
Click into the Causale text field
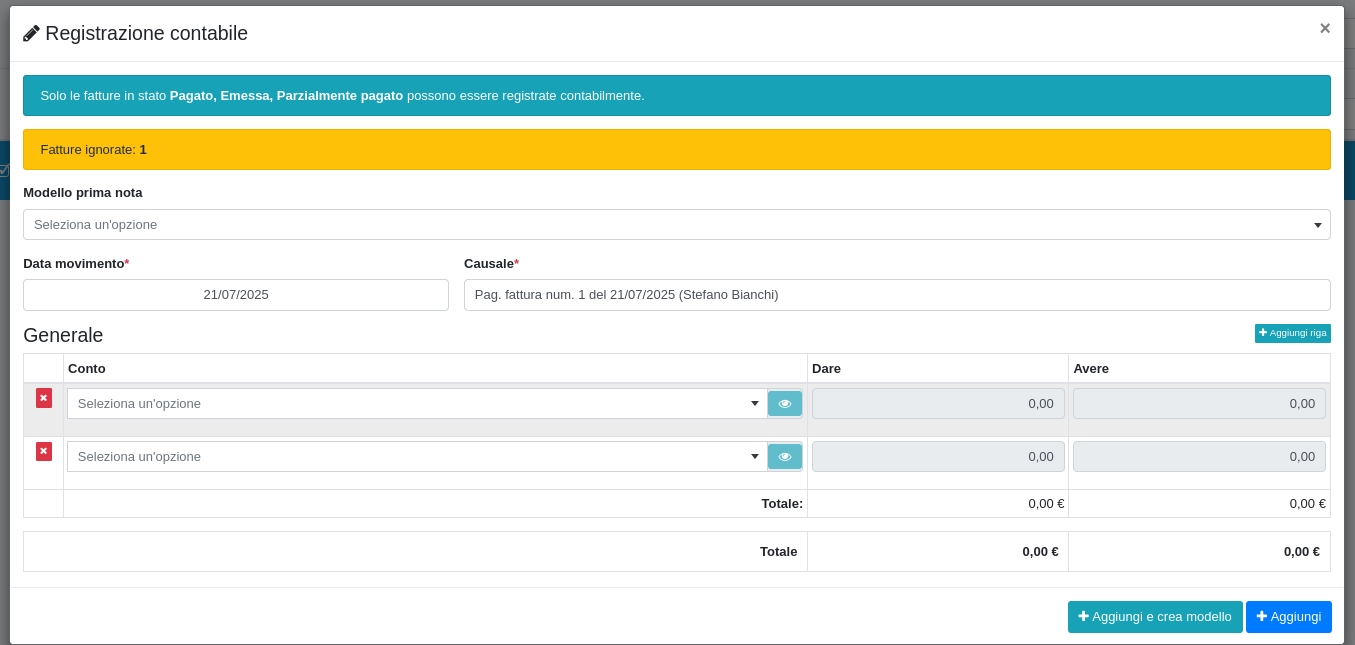tap(896, 295)
